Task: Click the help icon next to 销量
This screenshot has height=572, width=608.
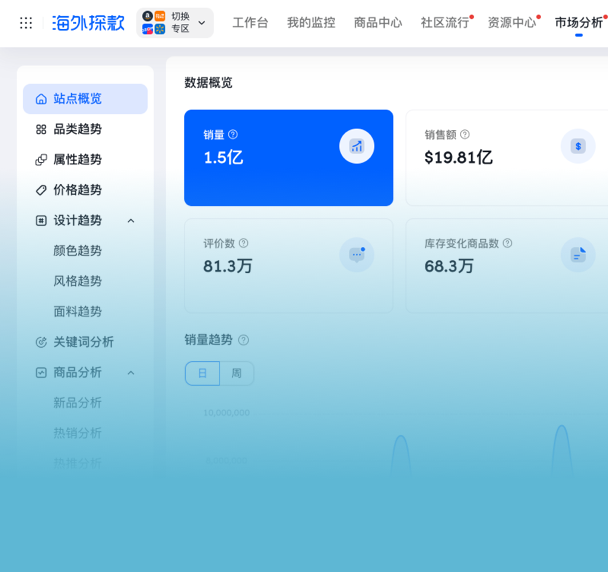Action: (233, 135)
